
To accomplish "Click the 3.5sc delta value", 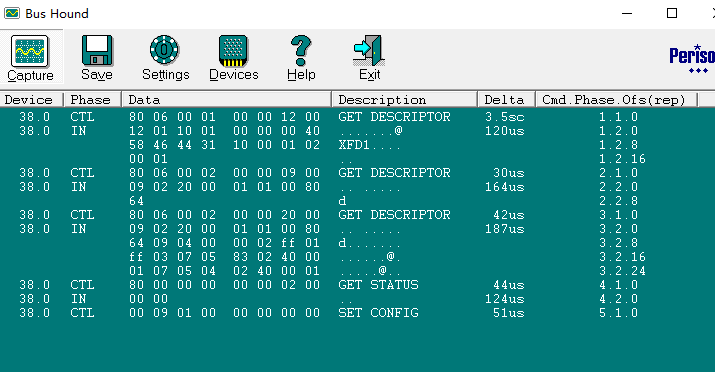I will coord(504,117).
